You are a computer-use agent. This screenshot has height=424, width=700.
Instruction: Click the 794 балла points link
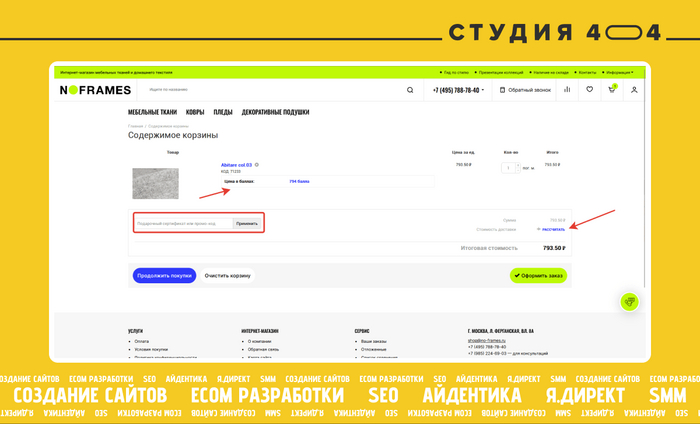click(299, 182)
